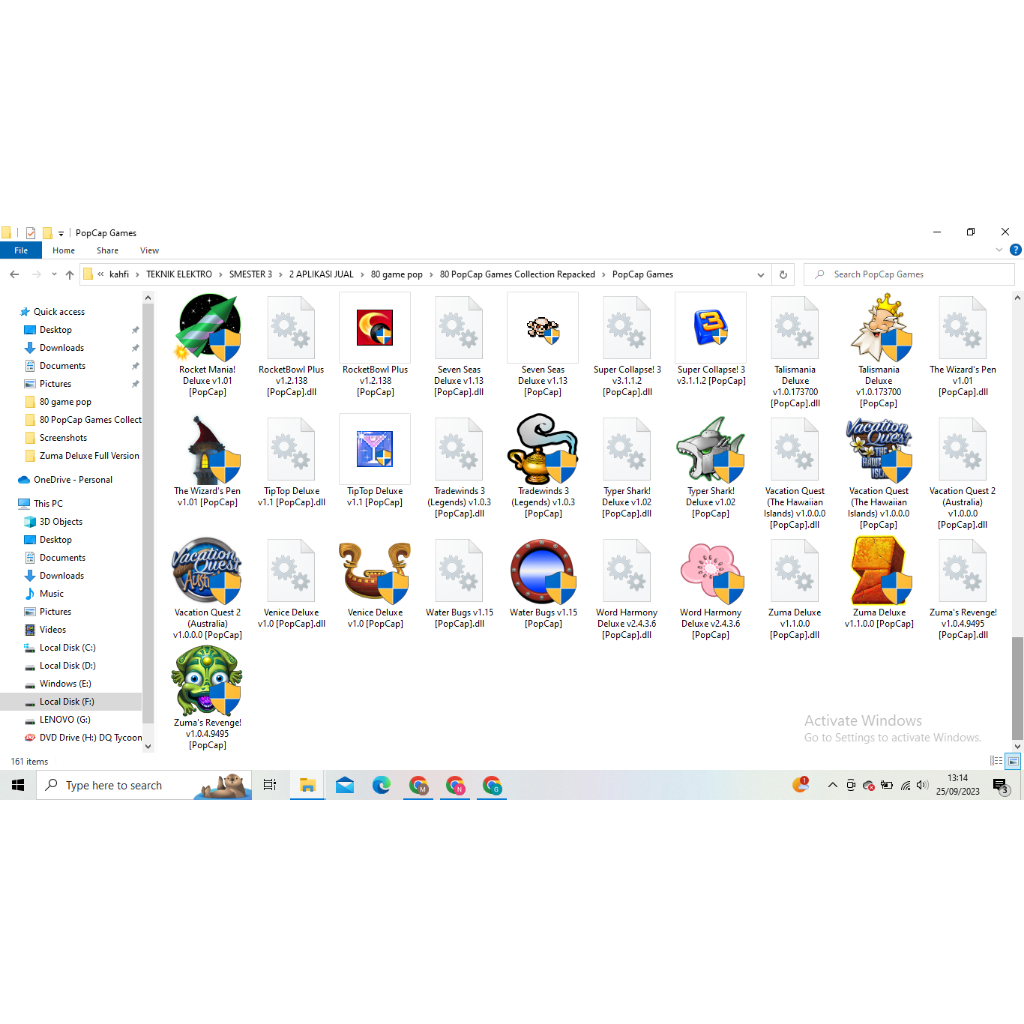
Task: Open the View ribbon tab
Action: pyautogui.click(x=149, y=250)
